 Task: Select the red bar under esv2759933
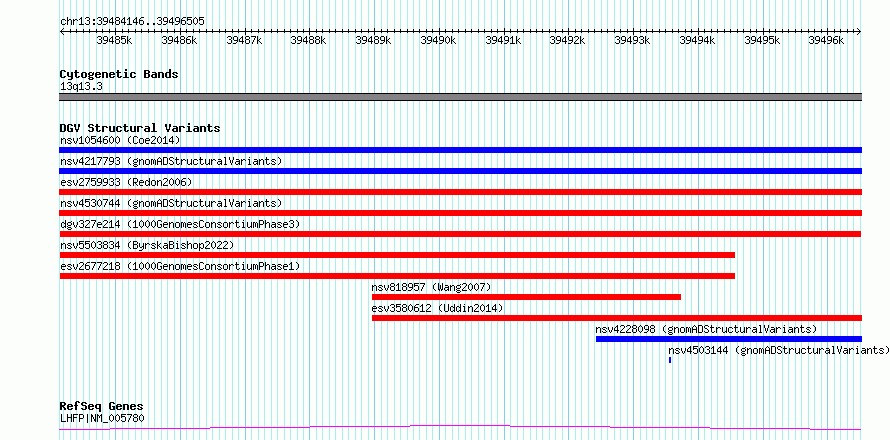pos(460,192)
